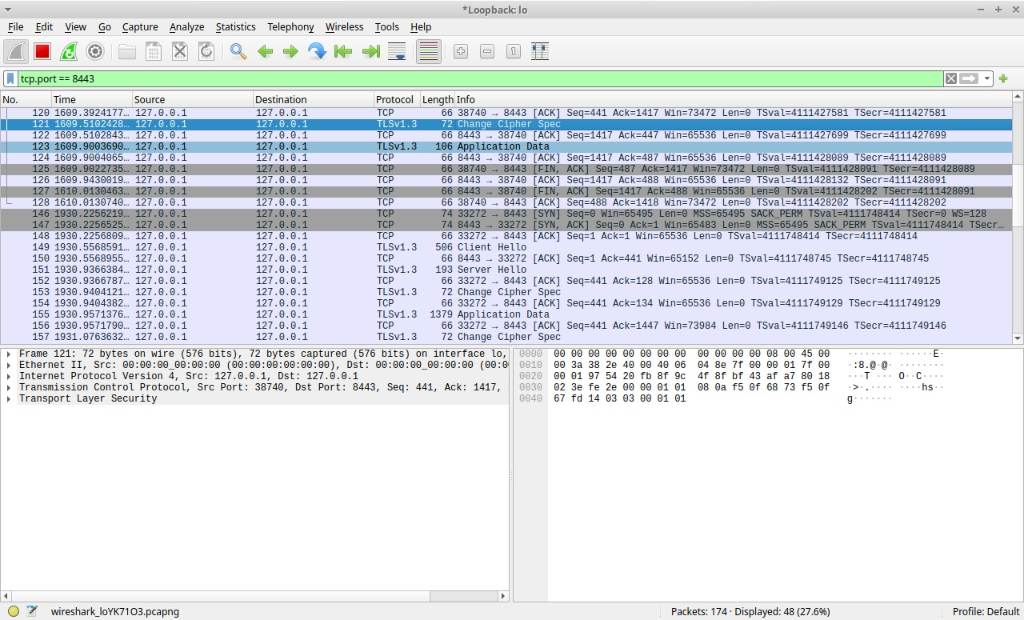Sort by the Protocol column header
This screenshot has width=1024, height=620.
[x=397, y=99]
